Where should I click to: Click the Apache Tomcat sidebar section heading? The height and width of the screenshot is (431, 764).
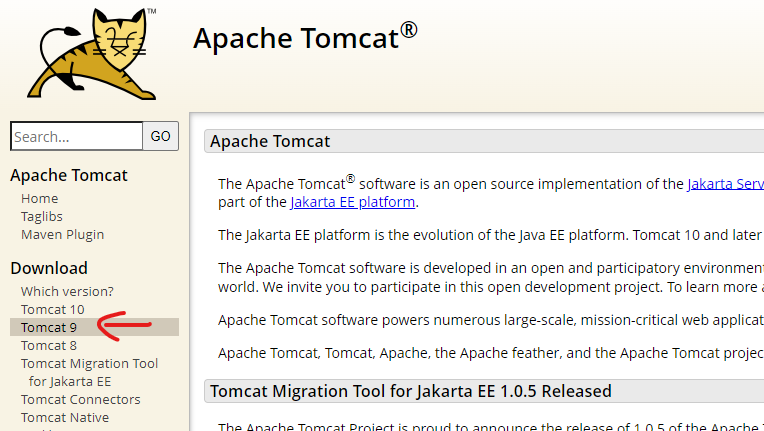[69, 175]
